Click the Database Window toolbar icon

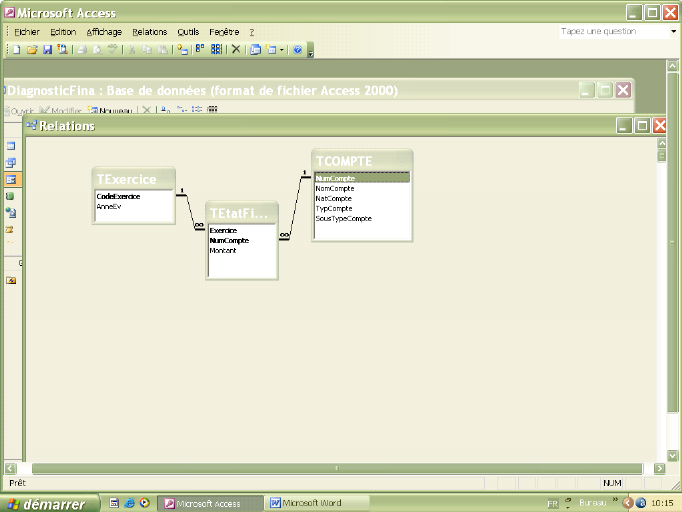tap(255, 49)
